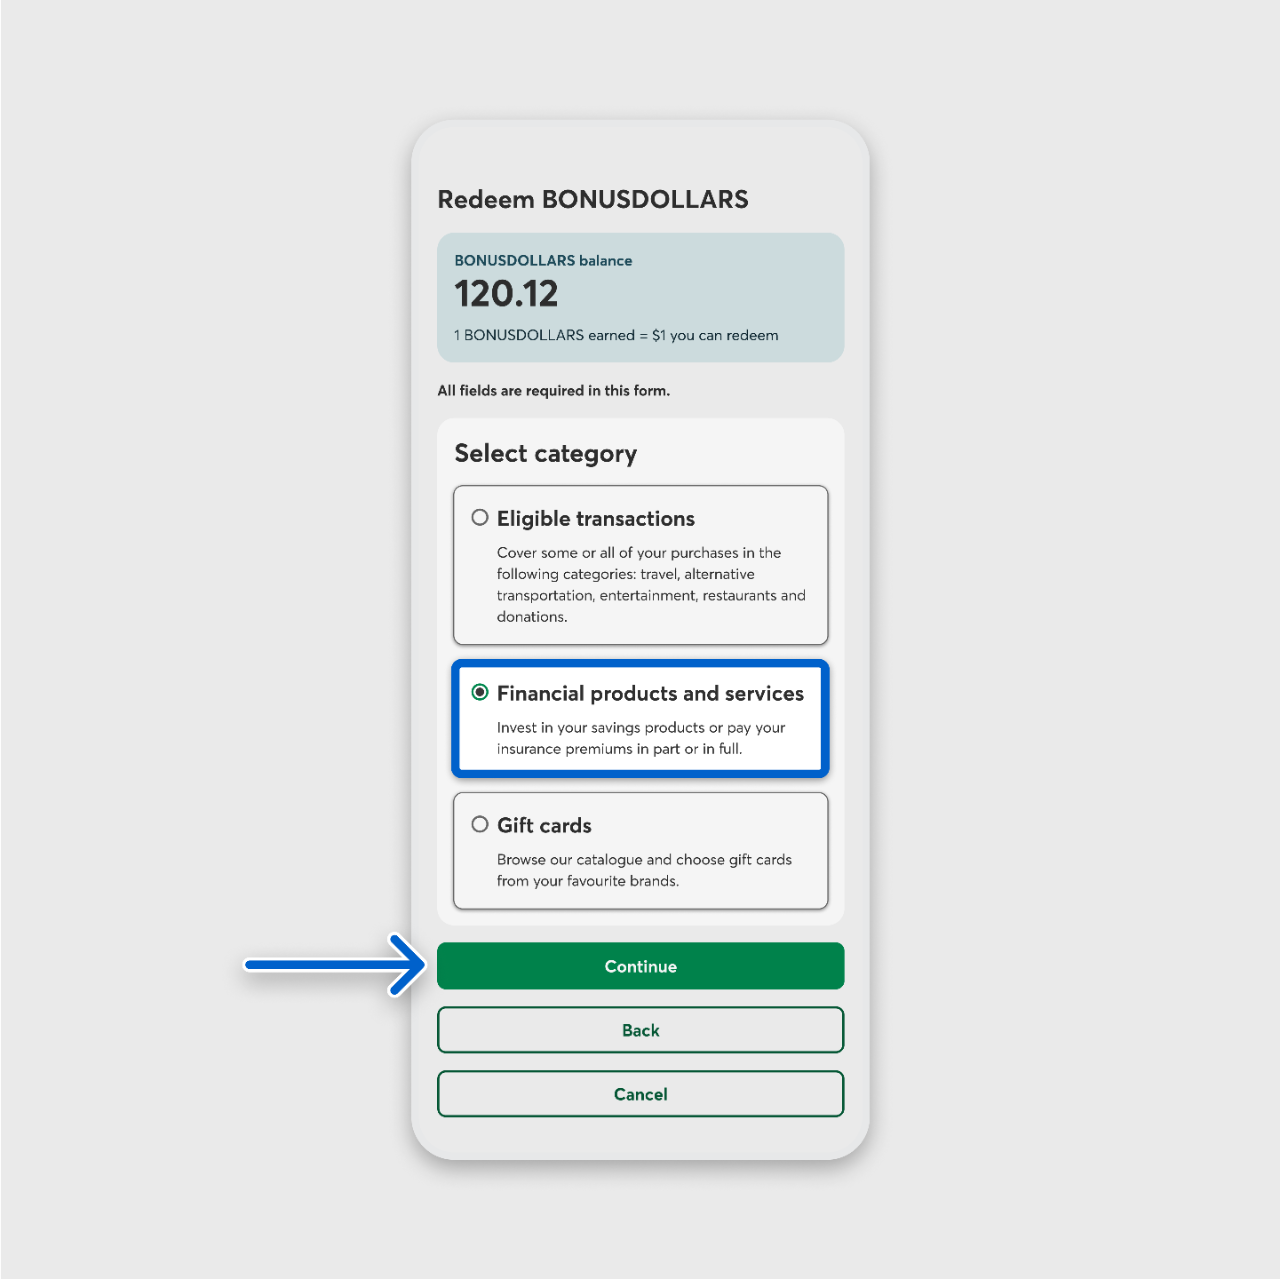Click the BONUSDOLLARS balance label

(543, 260)
